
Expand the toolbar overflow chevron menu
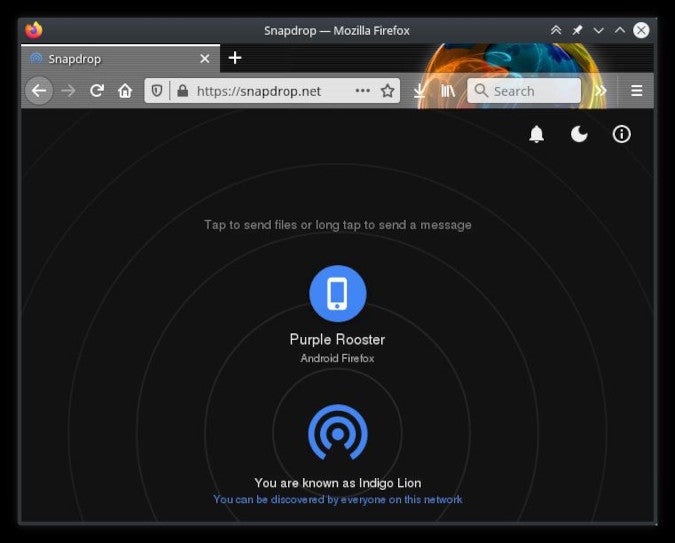(x=600, y=91)
